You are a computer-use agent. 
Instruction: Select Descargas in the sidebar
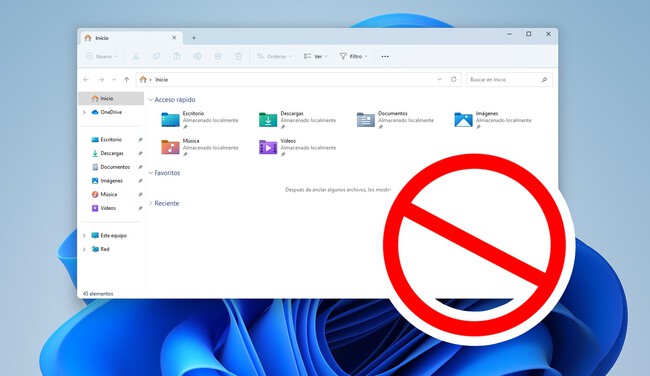pyautogui.click(x=112, y=153)
